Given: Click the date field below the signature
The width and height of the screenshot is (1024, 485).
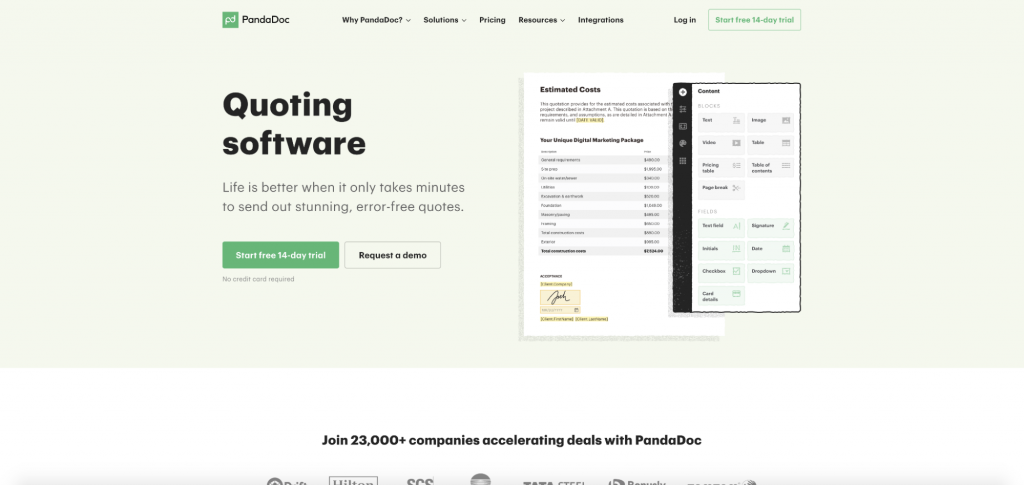Looking at the screenshot, I should point(560,310).
